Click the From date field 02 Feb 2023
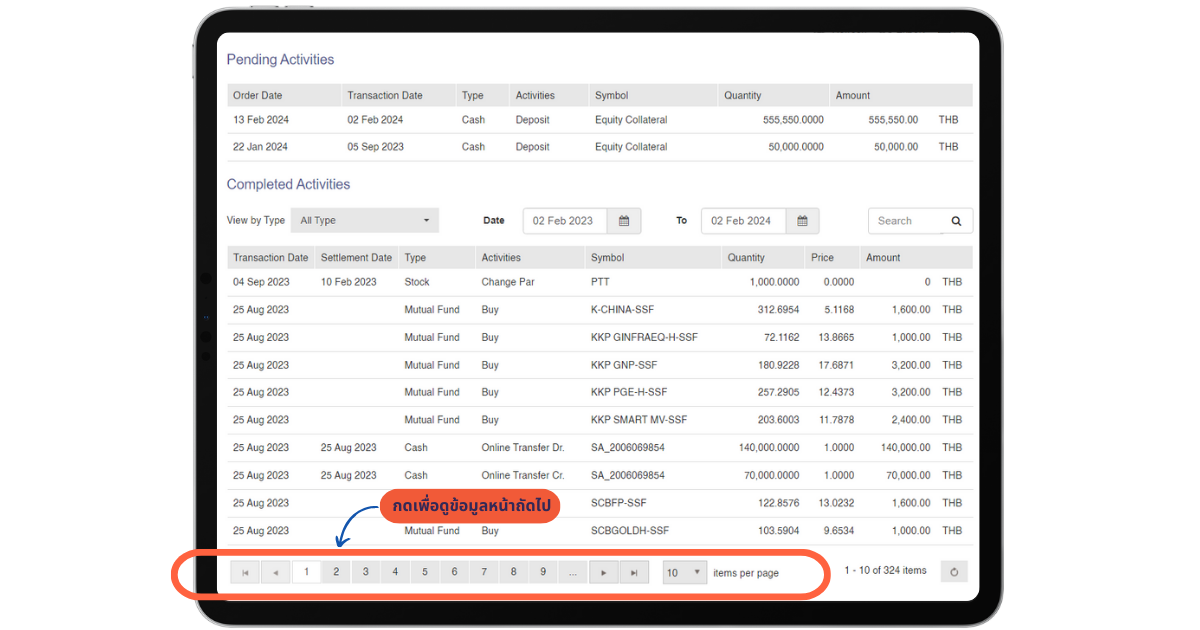The width and height of the screenshot is (1200, 630). pos(563,221)
